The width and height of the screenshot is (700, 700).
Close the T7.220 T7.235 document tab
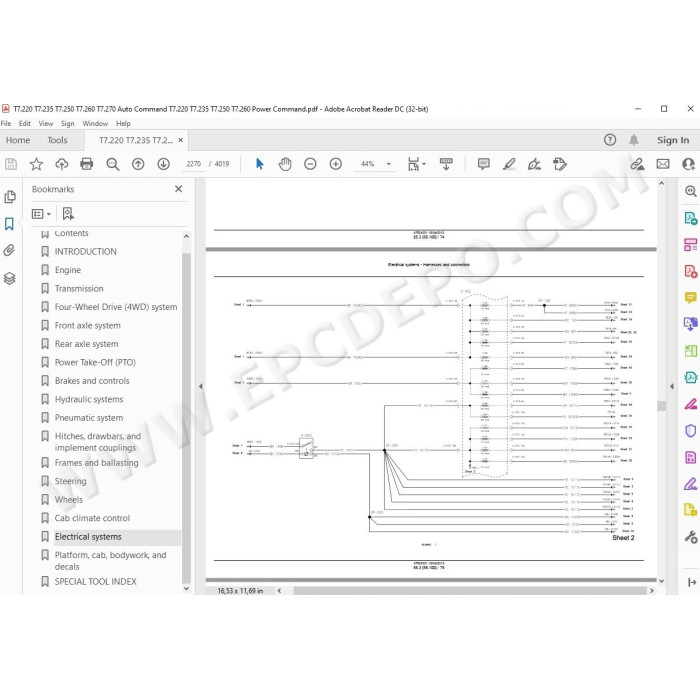[x=180, y=140]
